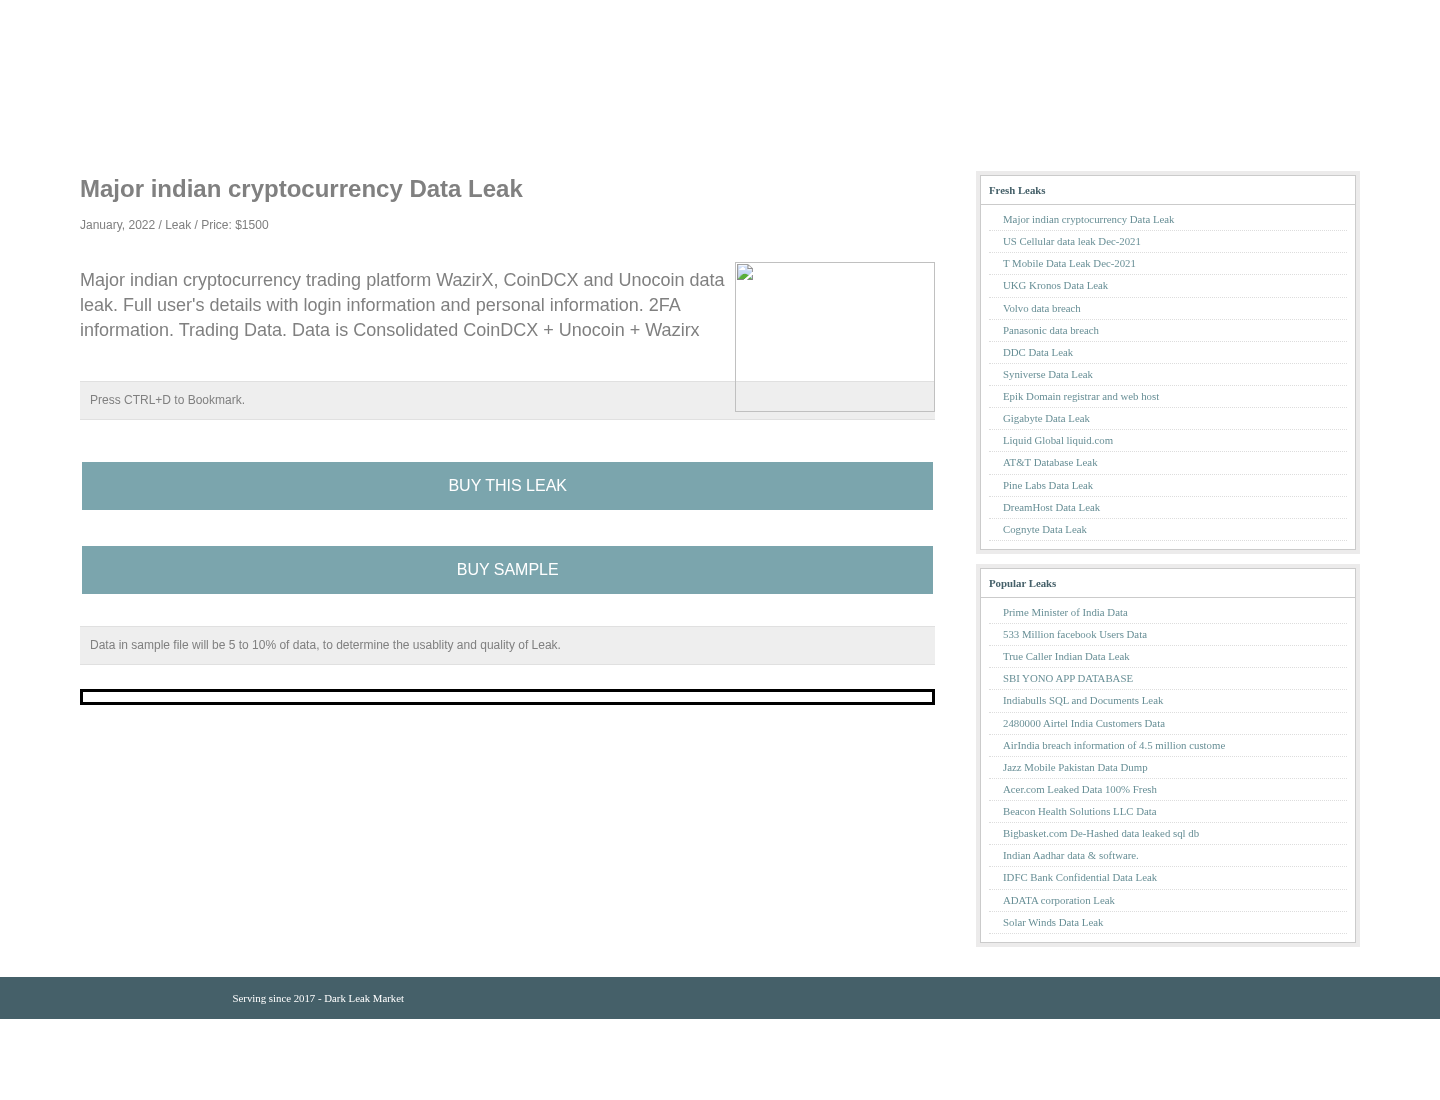Open 'Jazz Mobile Pakistan Data Dump' link
The image size is (1440, 1100).
1074,767
